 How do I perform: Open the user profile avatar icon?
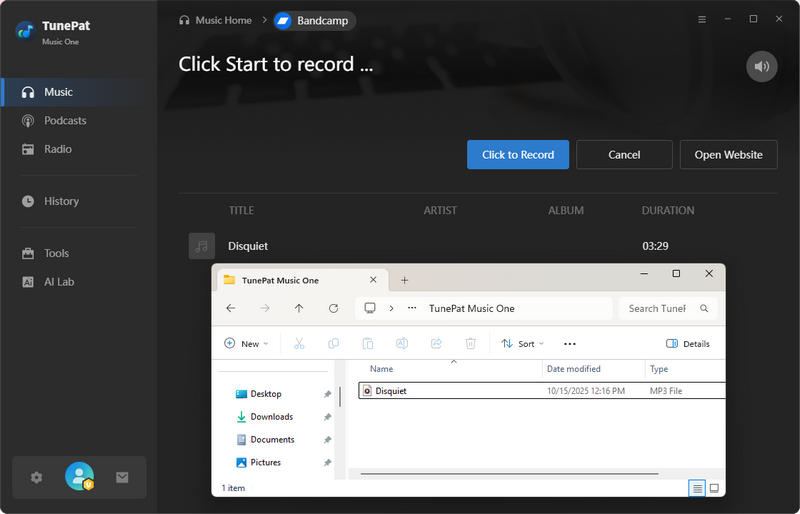(x=79, y=477)
